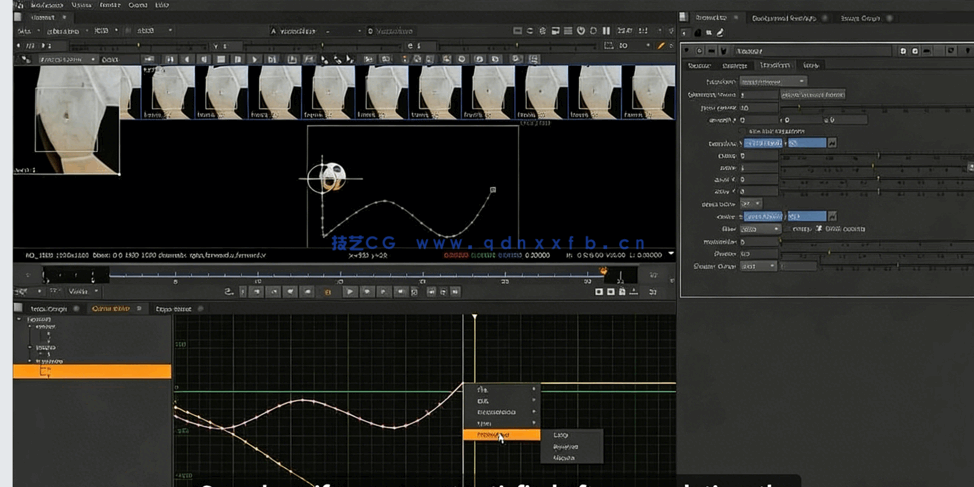This screenshot has height=487, width=974.
Task: Toggle the black outside checkbox
Action: pyautogui.click(x=820, y=229)
